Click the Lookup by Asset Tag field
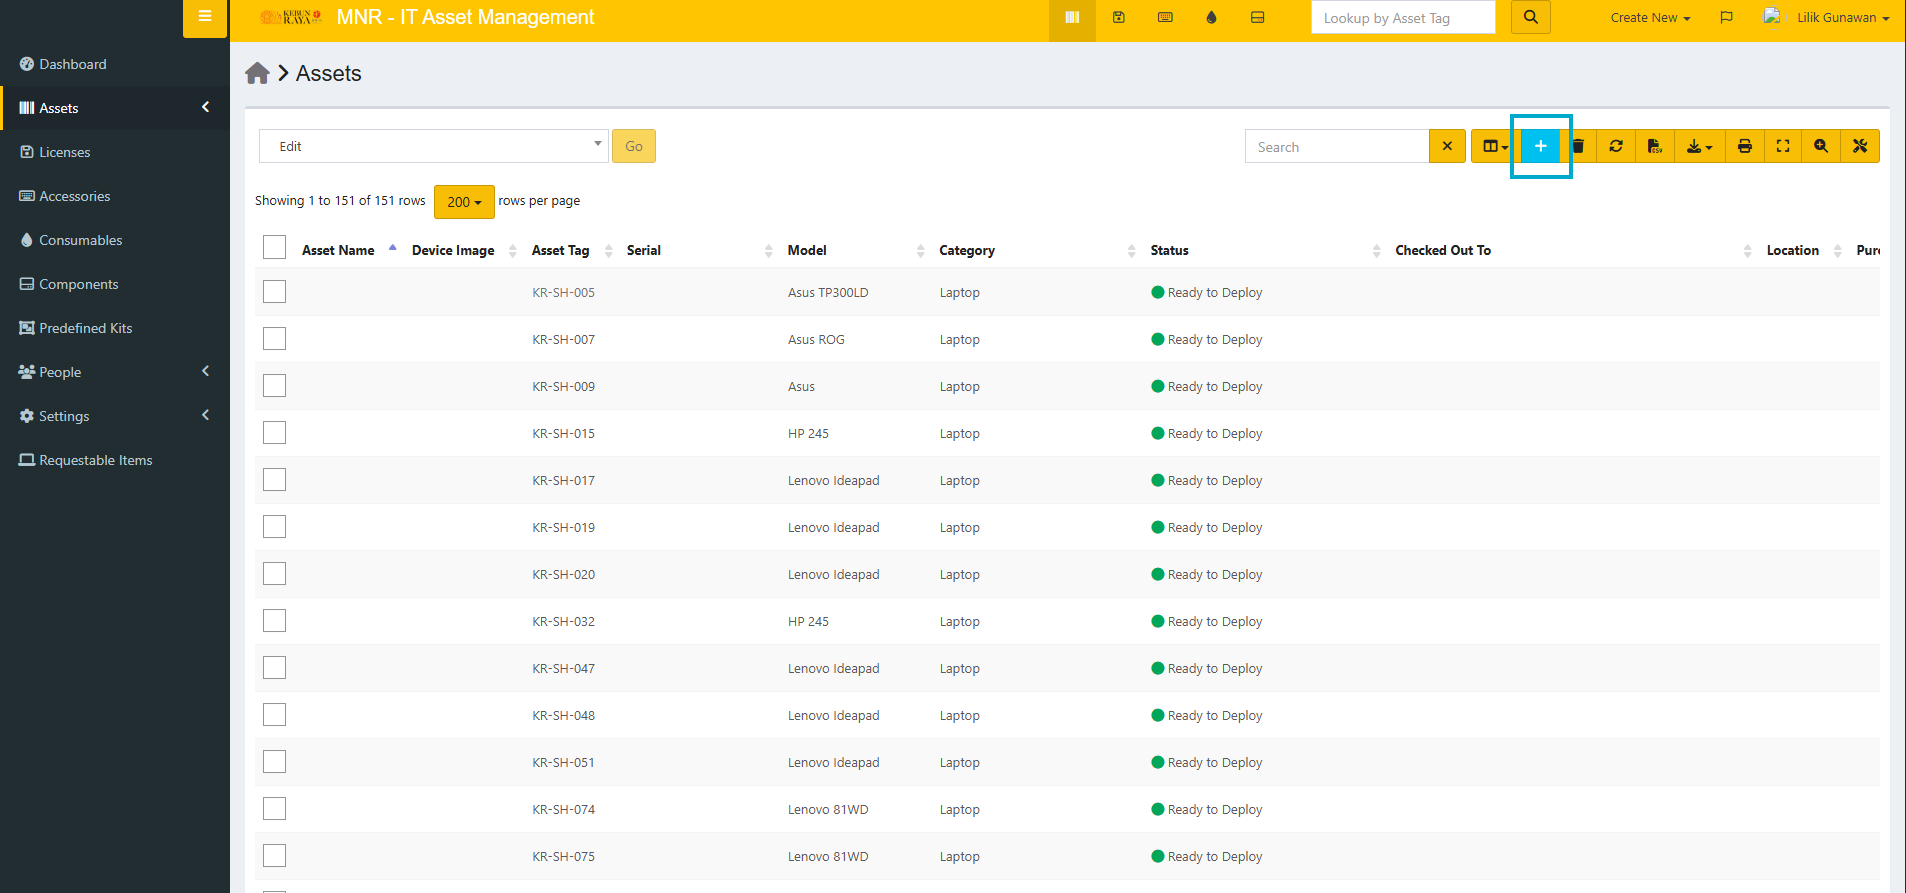Image resolution: width=1906 pixels, height=893 pixels. coord(1402,18)
